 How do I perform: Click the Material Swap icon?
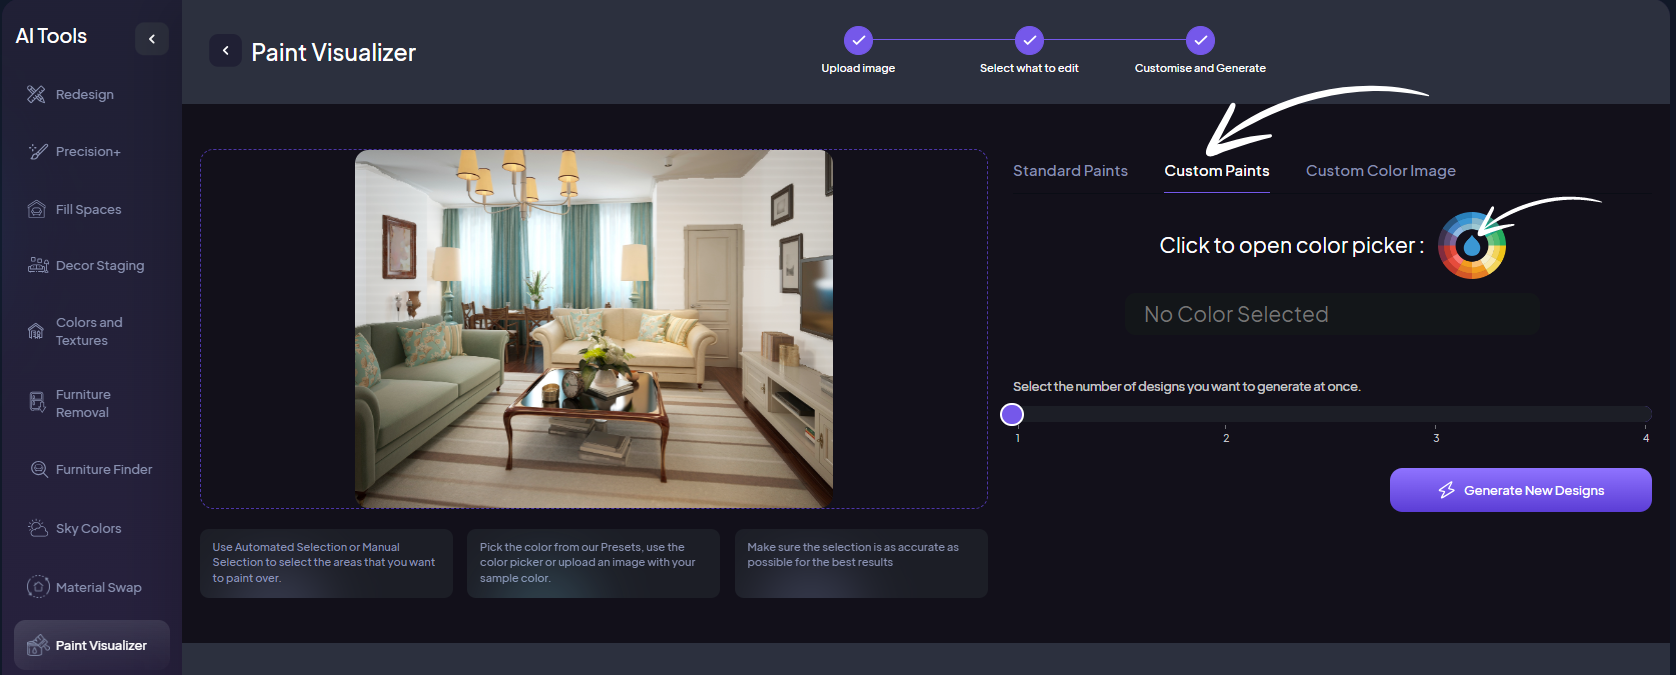[x=38, y=587]
